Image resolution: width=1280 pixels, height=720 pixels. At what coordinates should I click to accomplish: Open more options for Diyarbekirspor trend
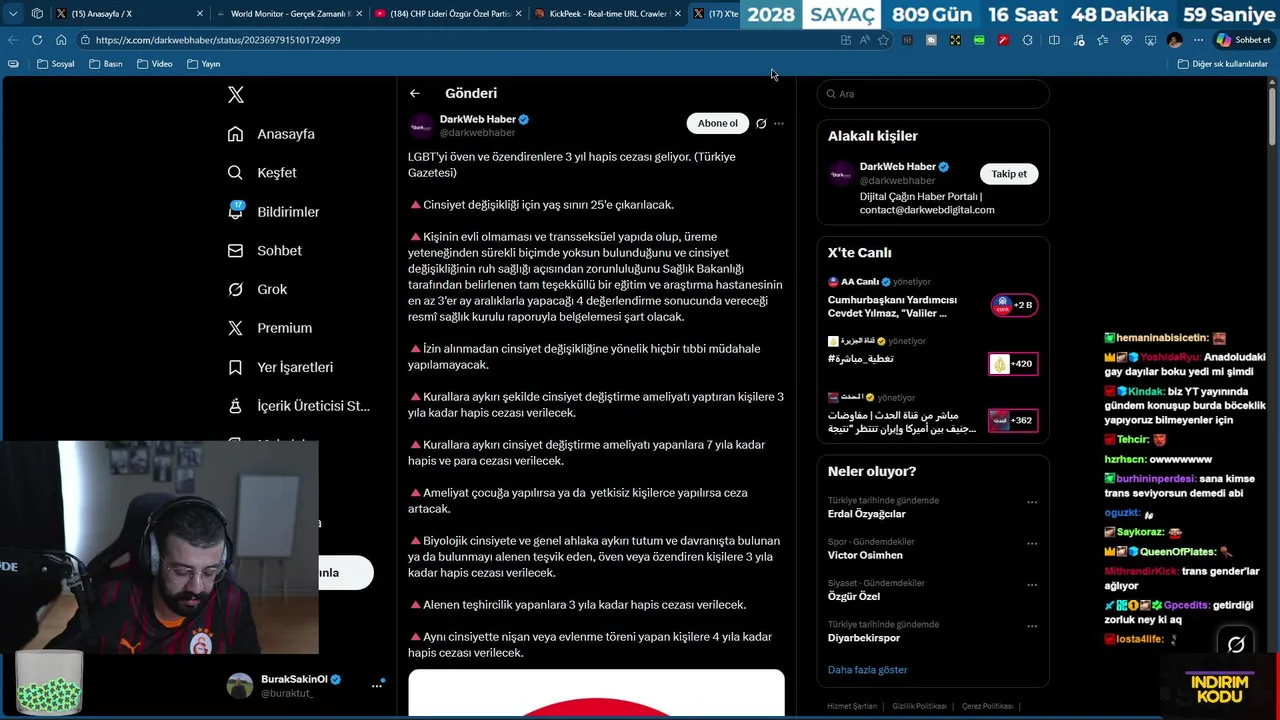1032,625
